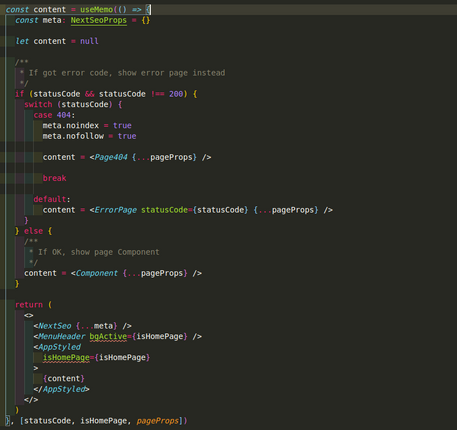Click the useMemo call on first line
This screenshot has width=457, height=430.
96,9
